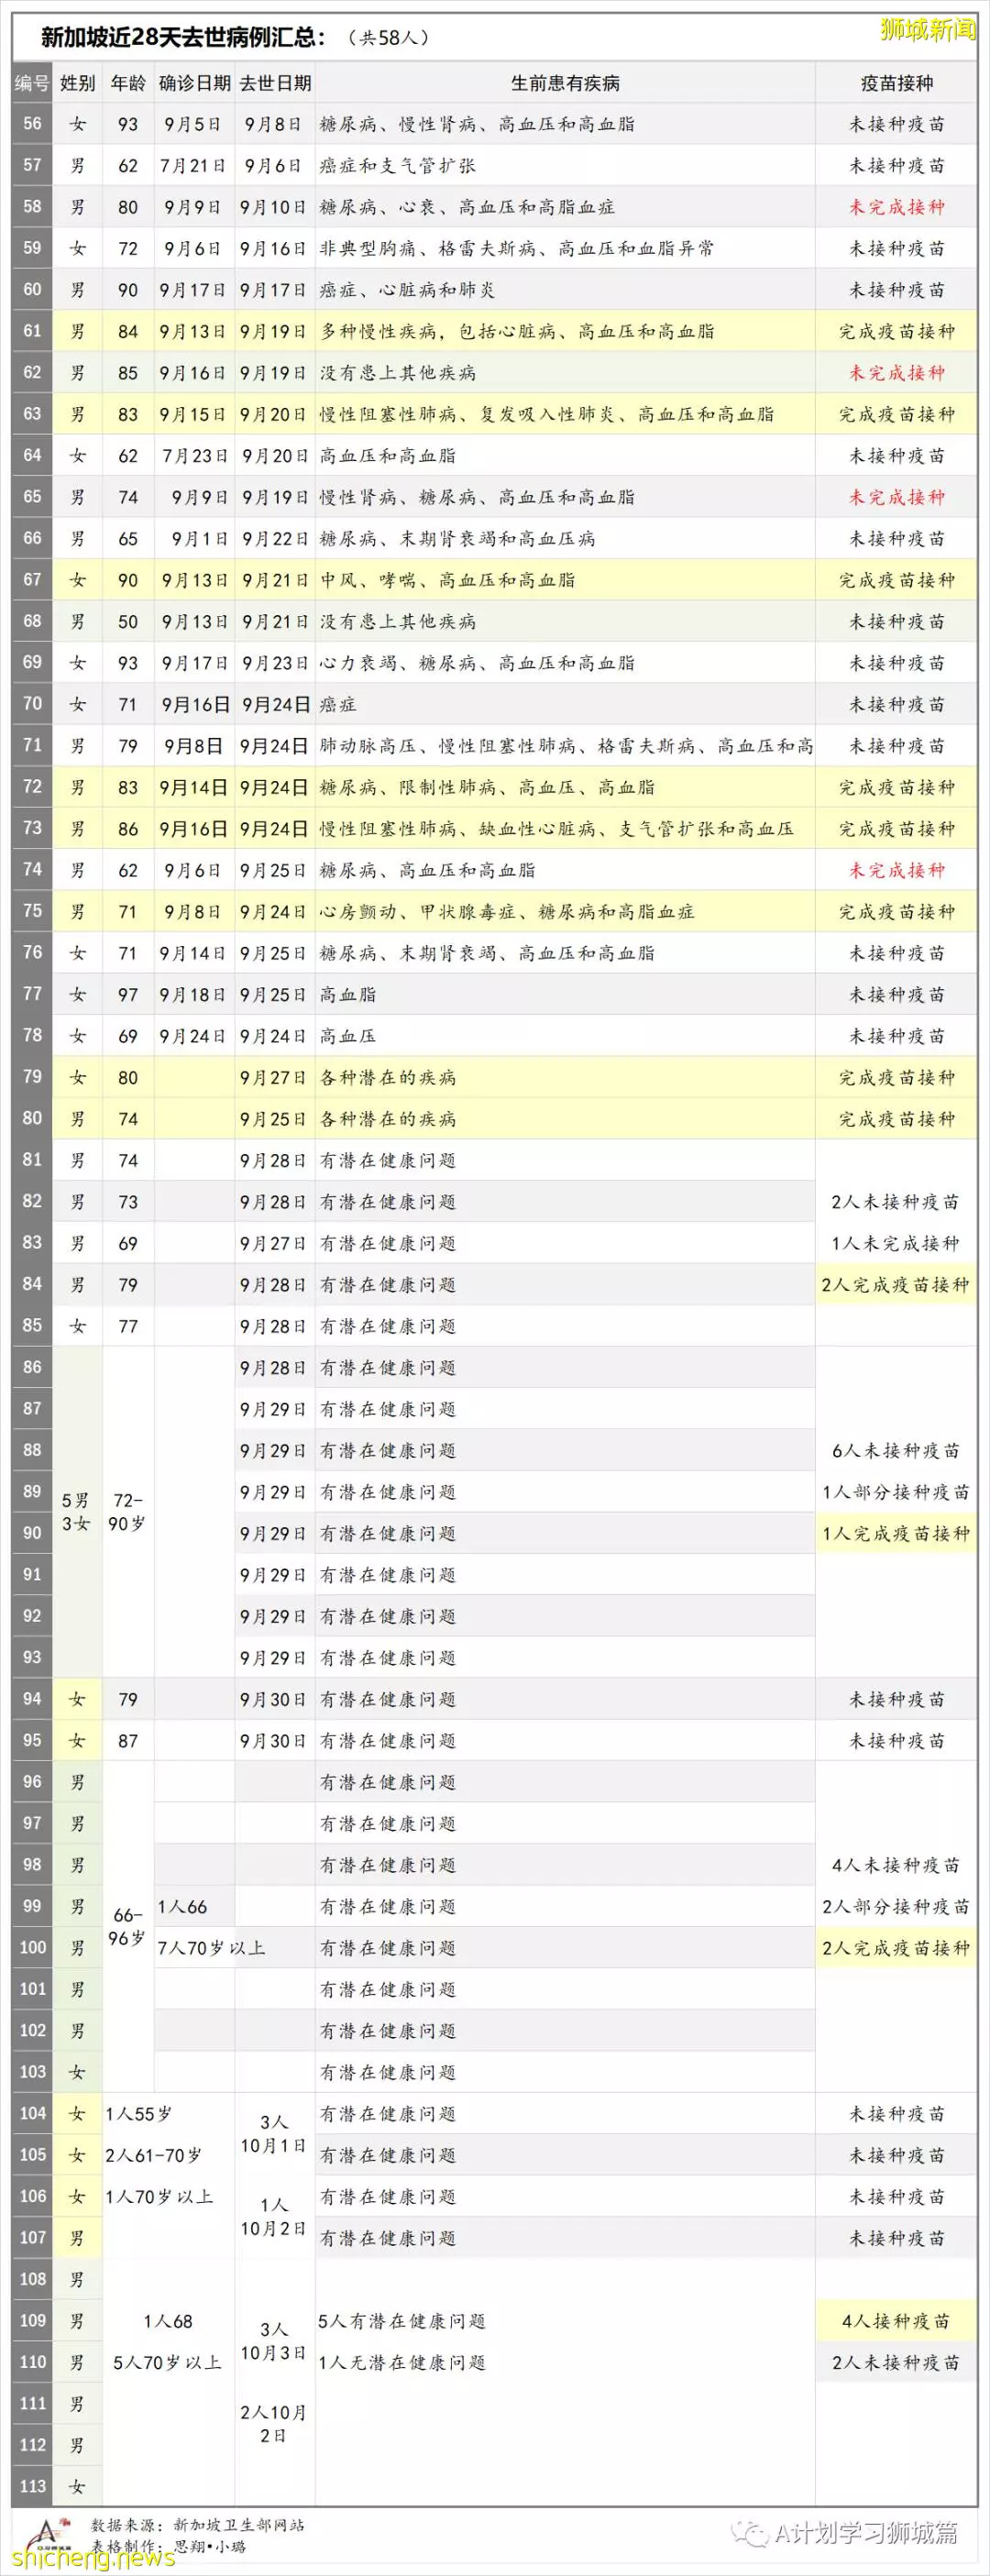The height and width of the screenshot is (2576, 990).
Task: Click death date 9月22日
Action: (273, 539)
